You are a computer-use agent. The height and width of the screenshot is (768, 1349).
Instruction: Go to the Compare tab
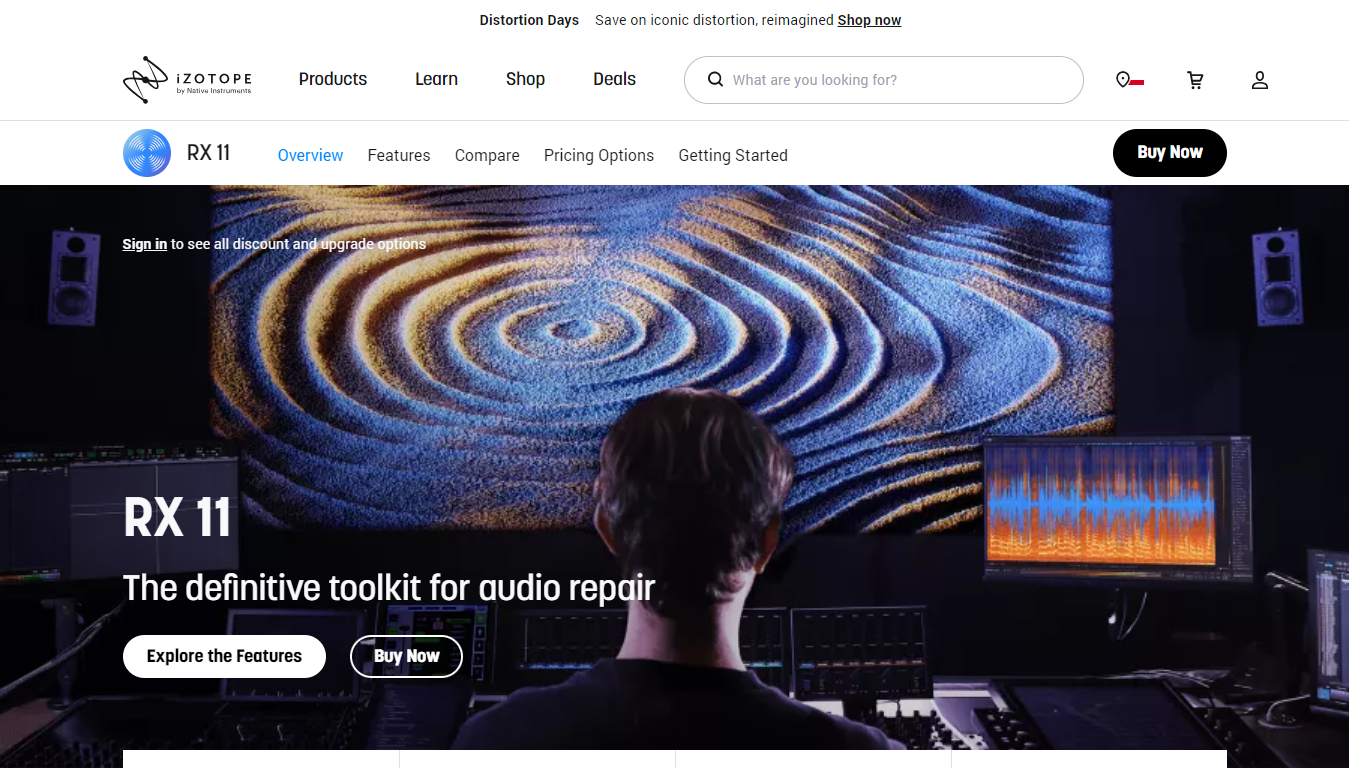click(x=487, y=155)
